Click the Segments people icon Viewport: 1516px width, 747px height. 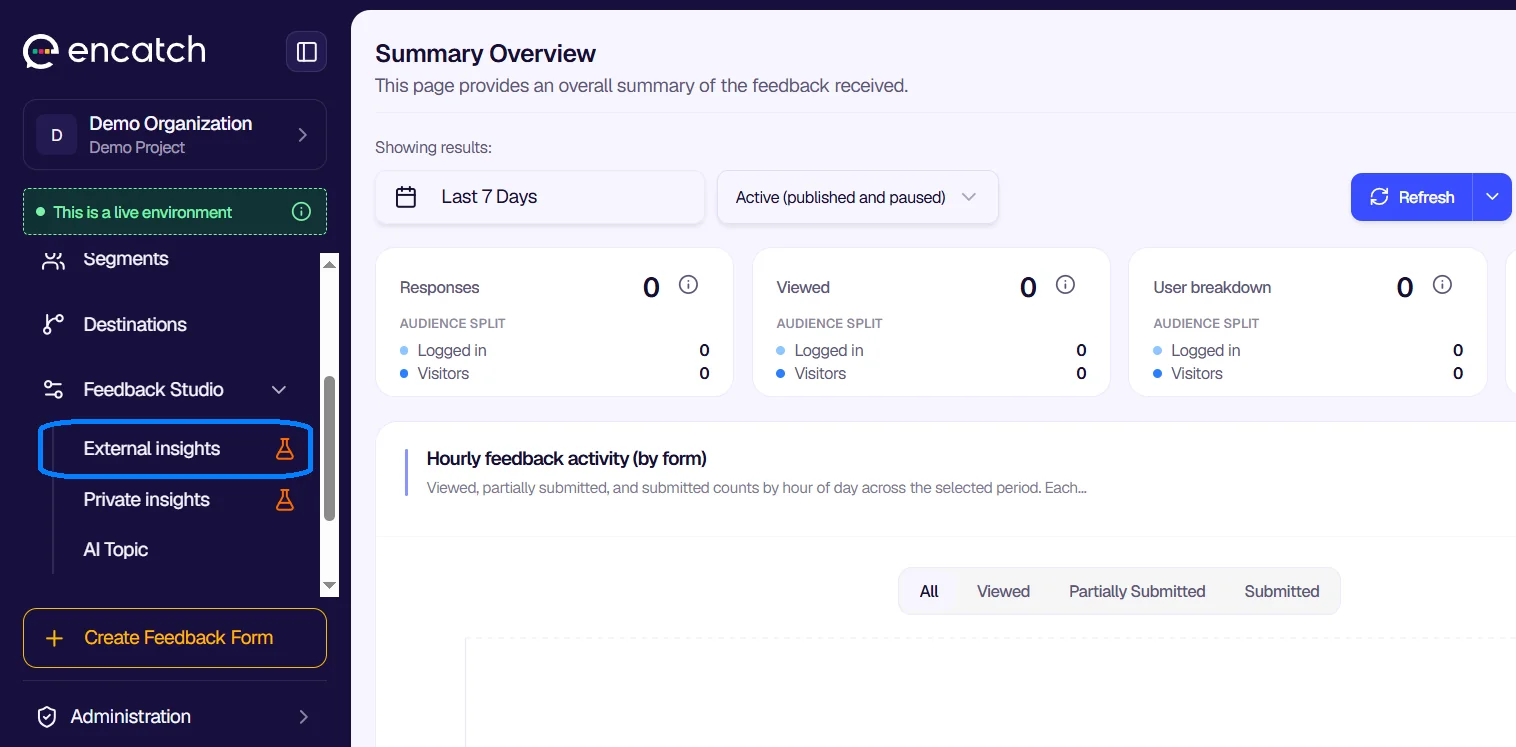point(53,259)
